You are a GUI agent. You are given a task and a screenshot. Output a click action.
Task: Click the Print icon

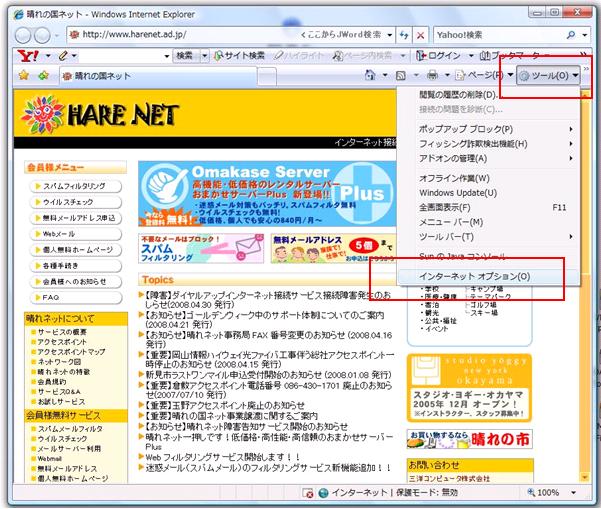click(x=432, y=75)
